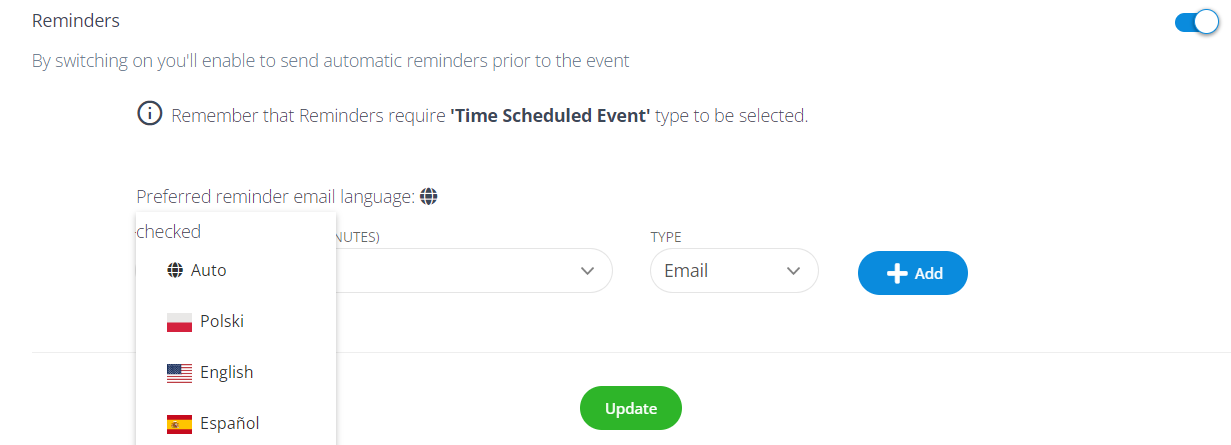Choose Polski as reminder language
The height and width of the screenshot is (445, 1231).
(x=222, y=322)
